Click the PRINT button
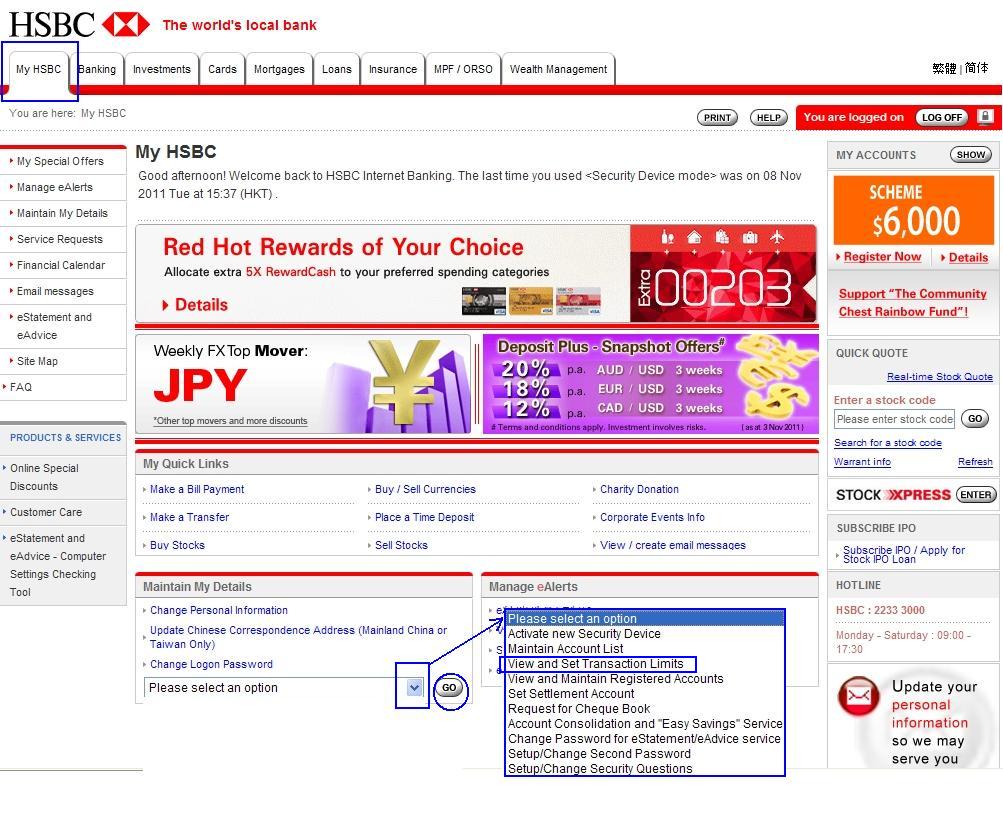The image size is (1003, 825). (717, 118)
